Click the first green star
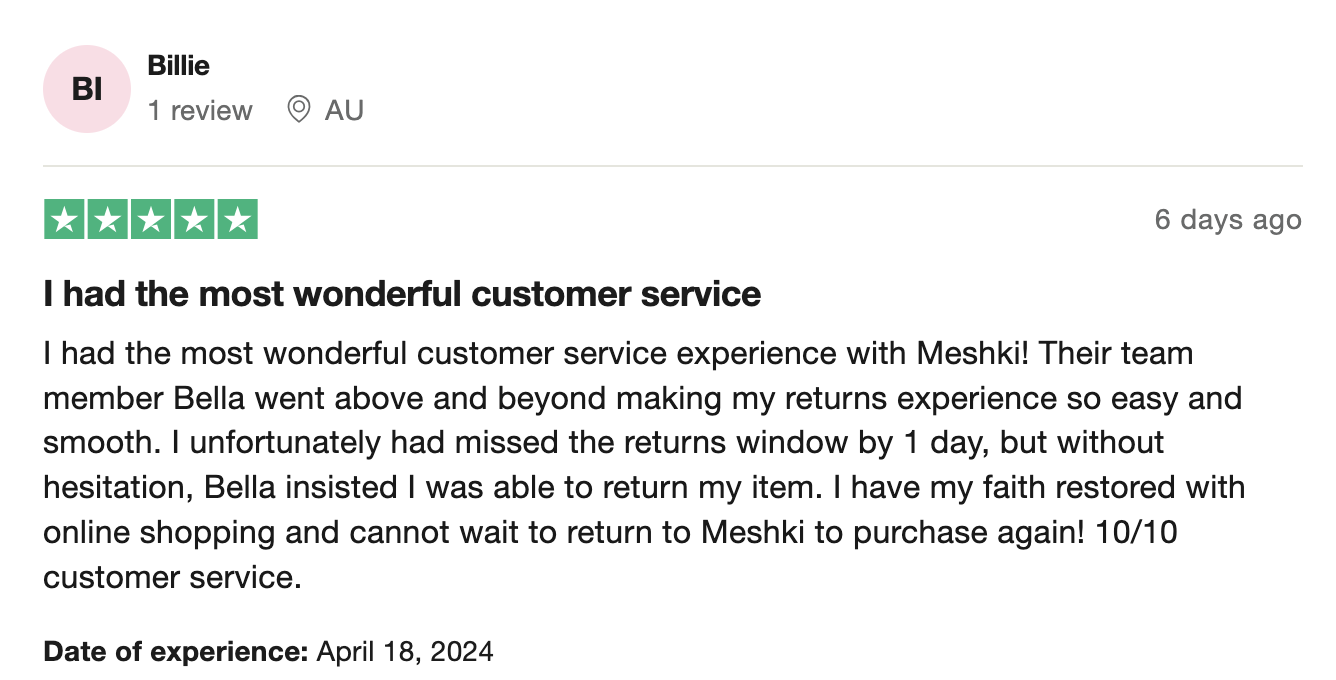This screenshot has height=680, width=1336. click(x=65, y=220)
